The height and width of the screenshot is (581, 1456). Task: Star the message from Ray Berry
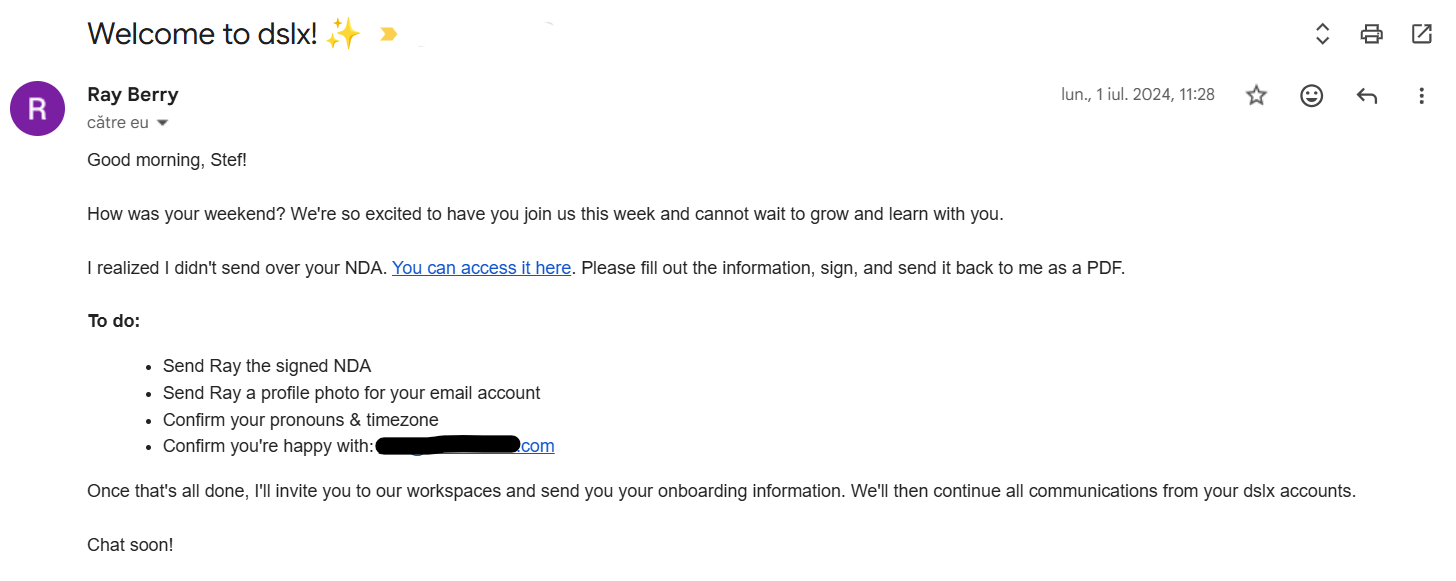(1256, 95)
